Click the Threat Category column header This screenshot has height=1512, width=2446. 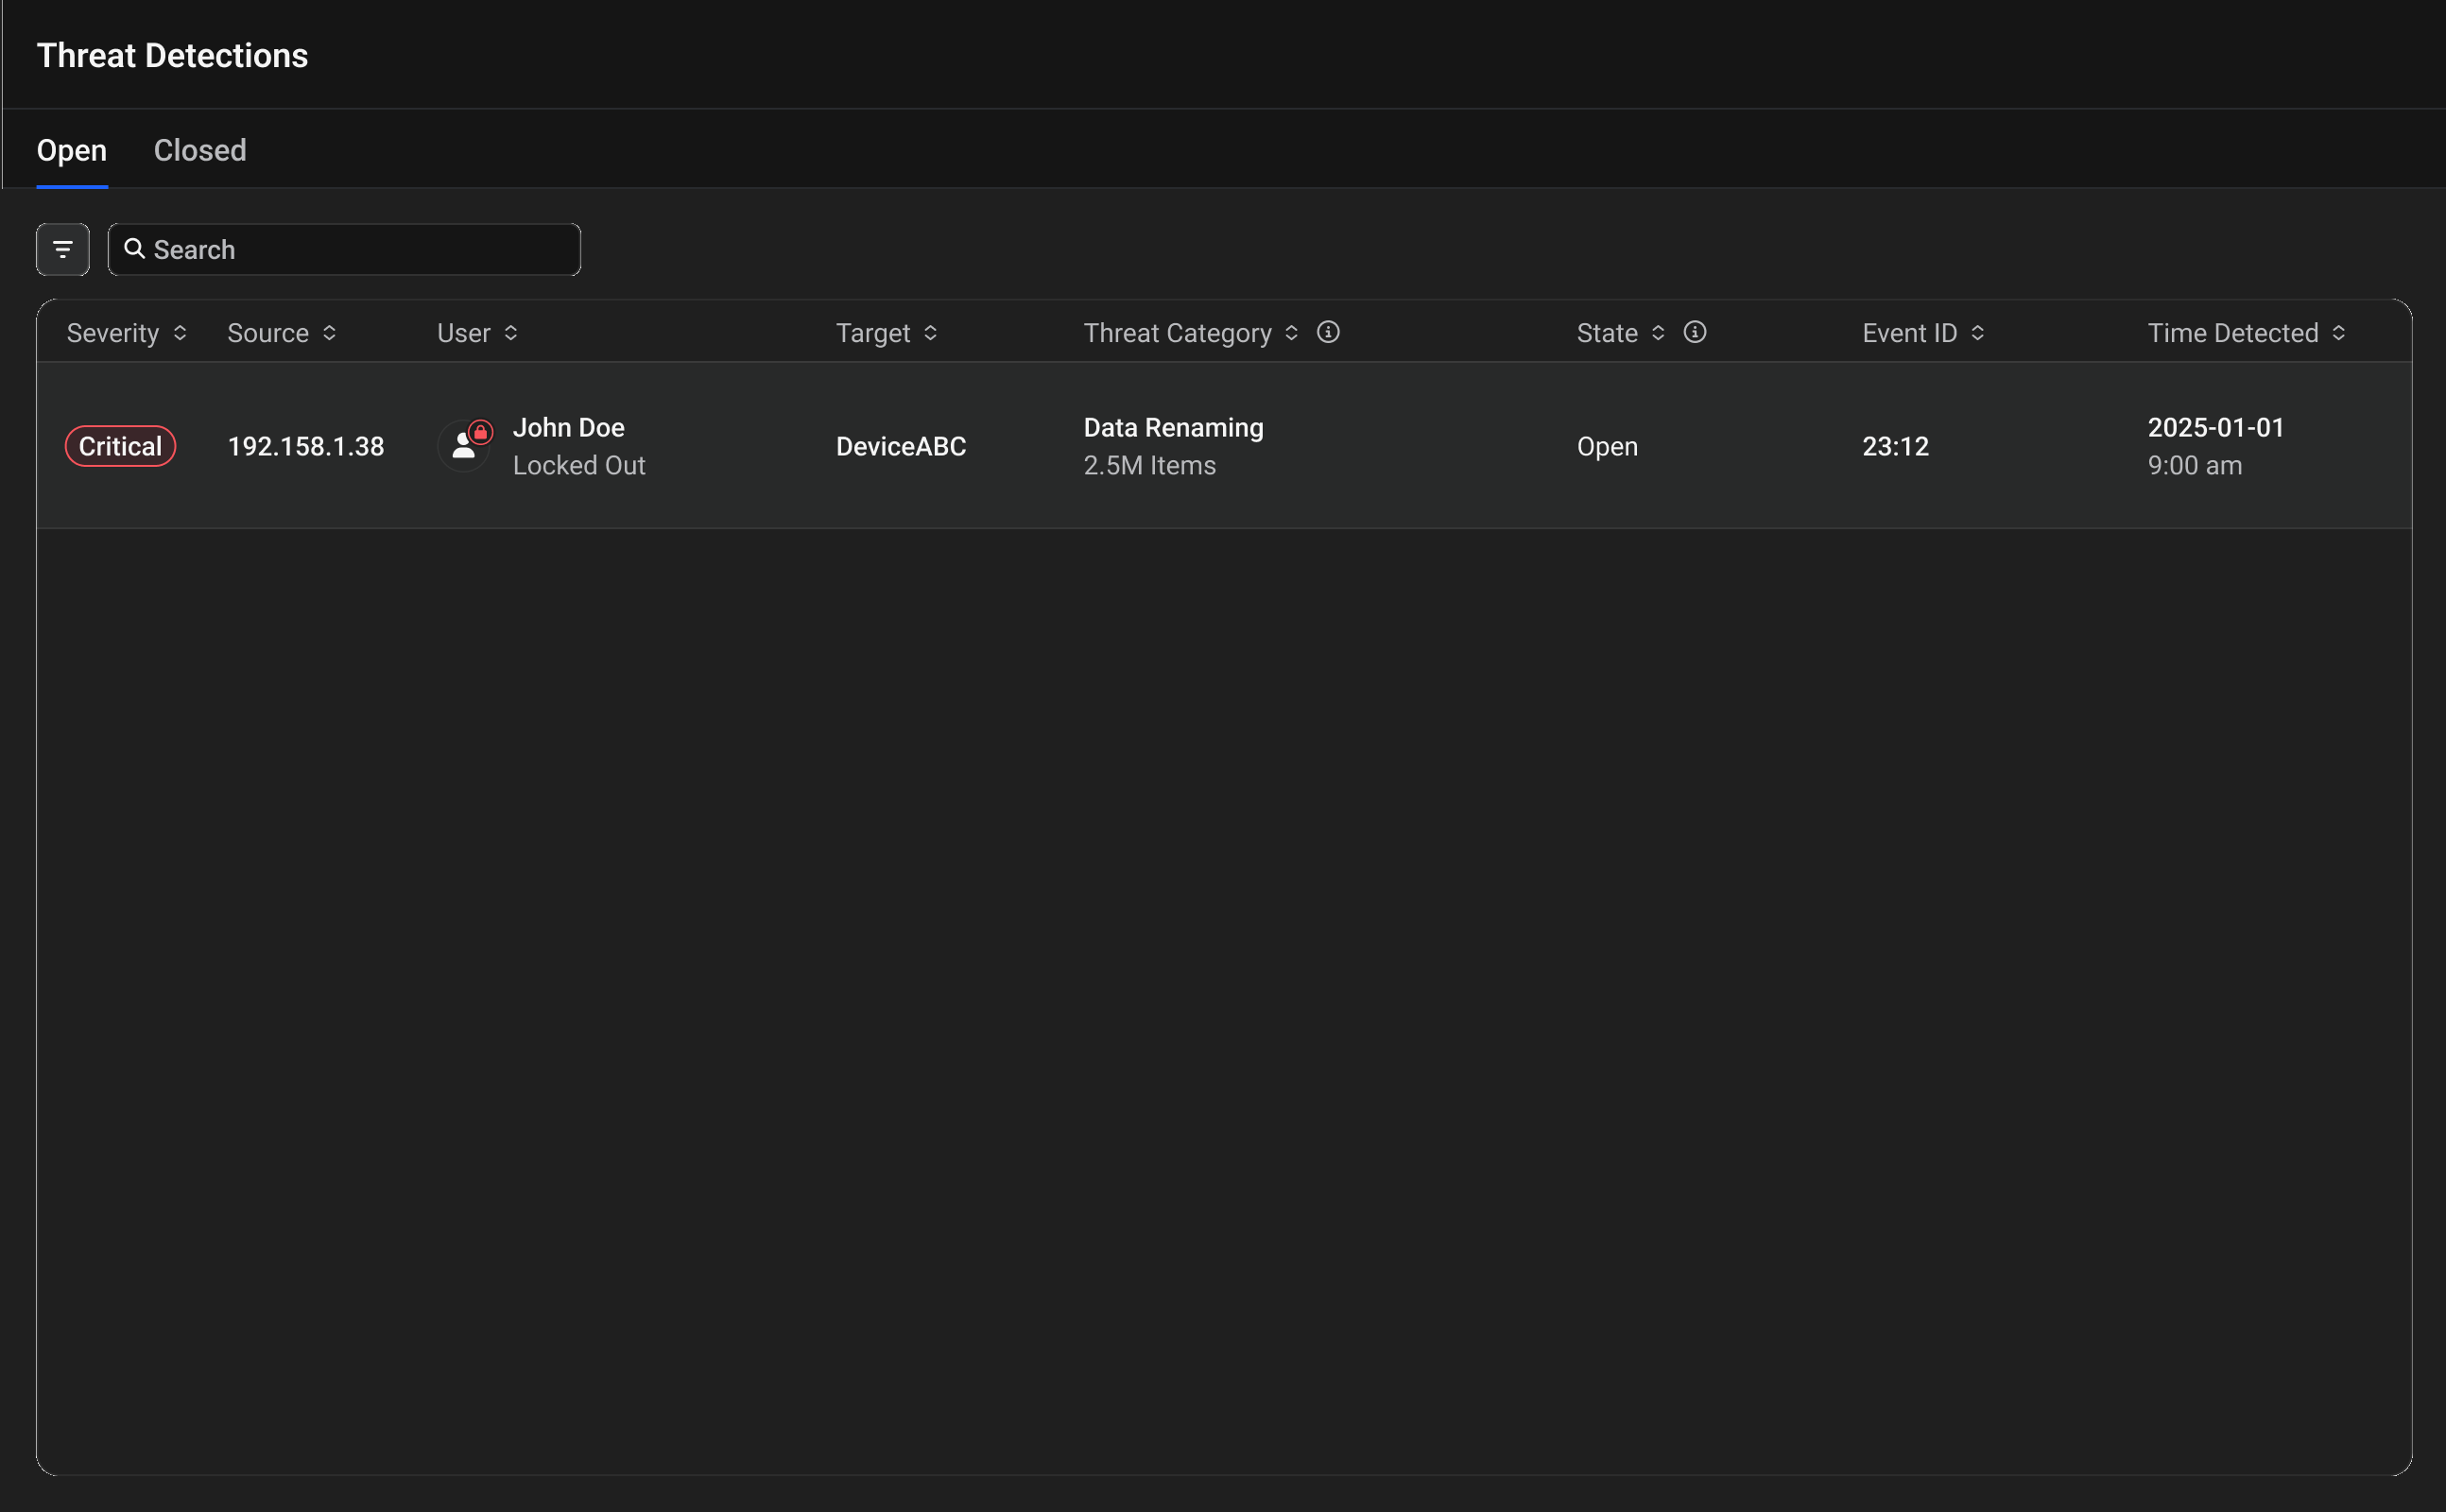[x=1177, y=333]
